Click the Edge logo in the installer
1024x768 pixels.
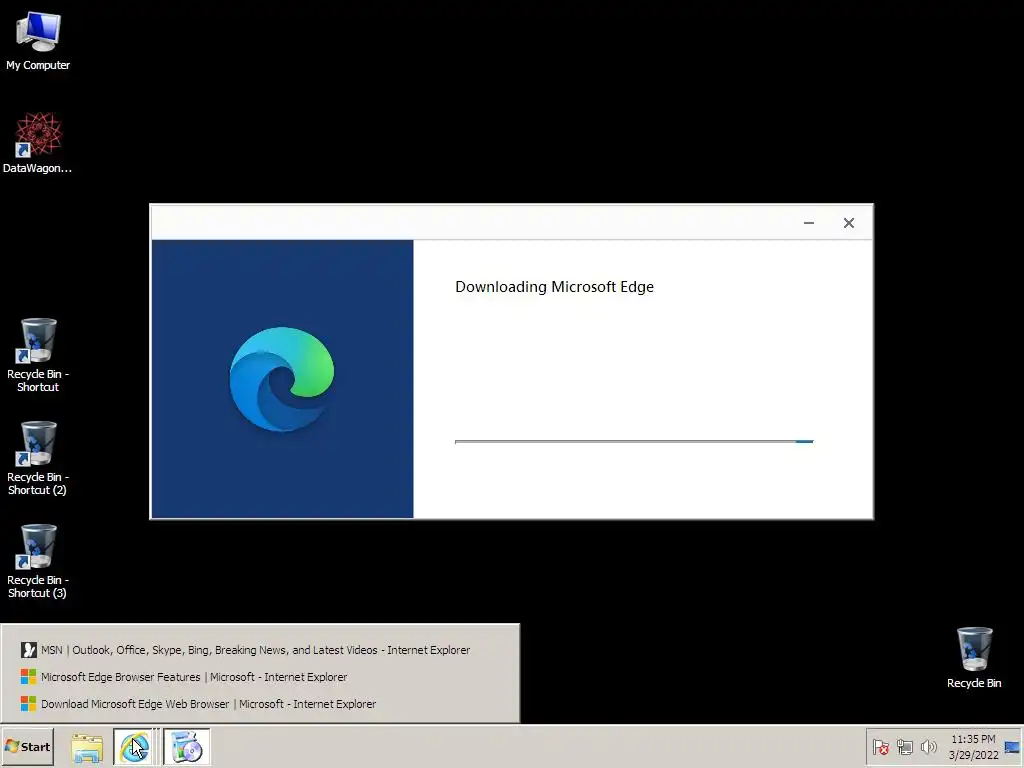[x=281, y=379]
